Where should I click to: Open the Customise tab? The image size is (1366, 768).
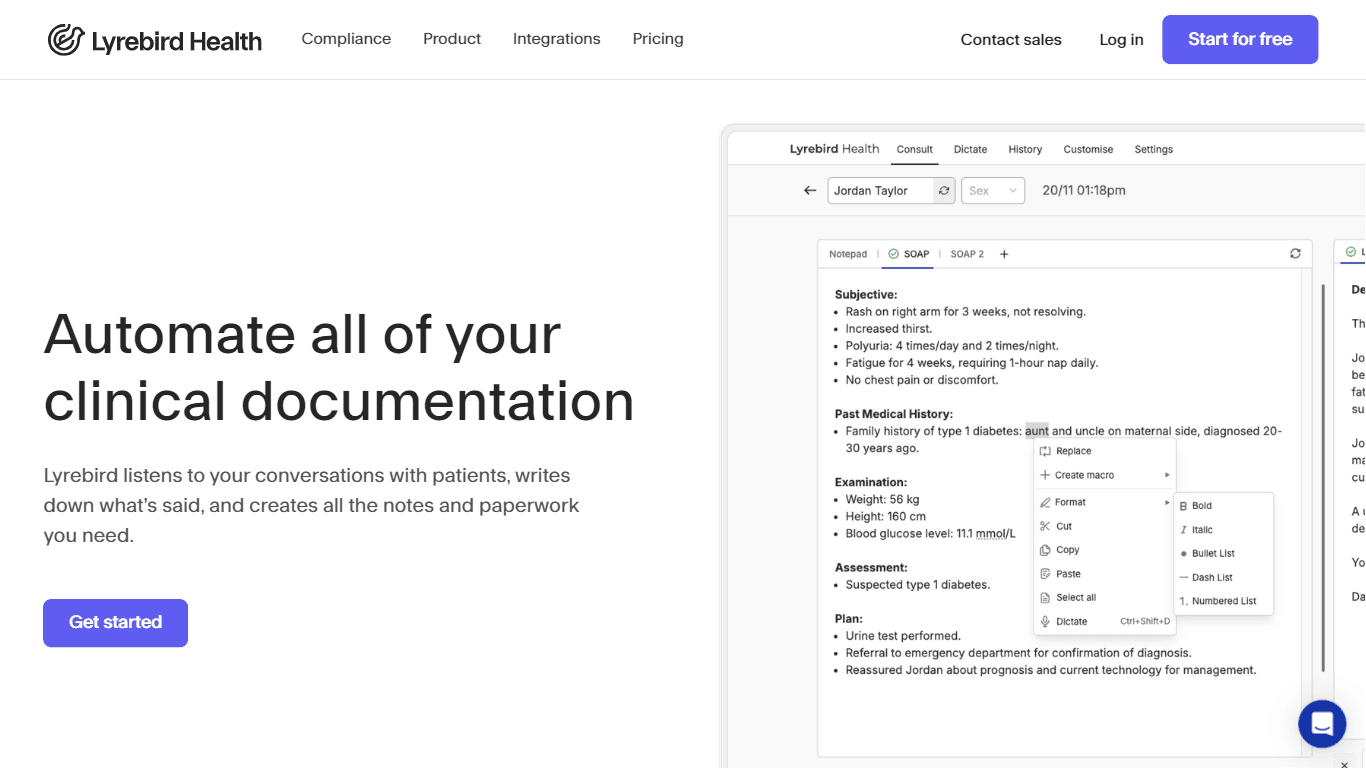coord(1088,149)
